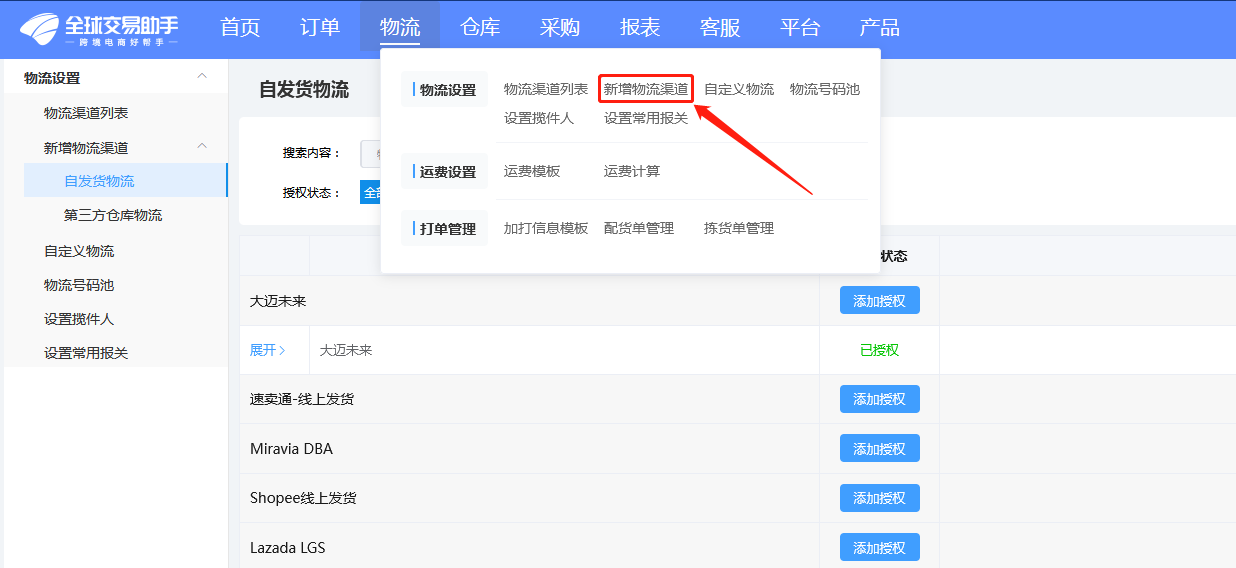Click the 全球交易助手 logo
Image resolution: width=1236 pixels, height=568 pixels.
(99, 29)
